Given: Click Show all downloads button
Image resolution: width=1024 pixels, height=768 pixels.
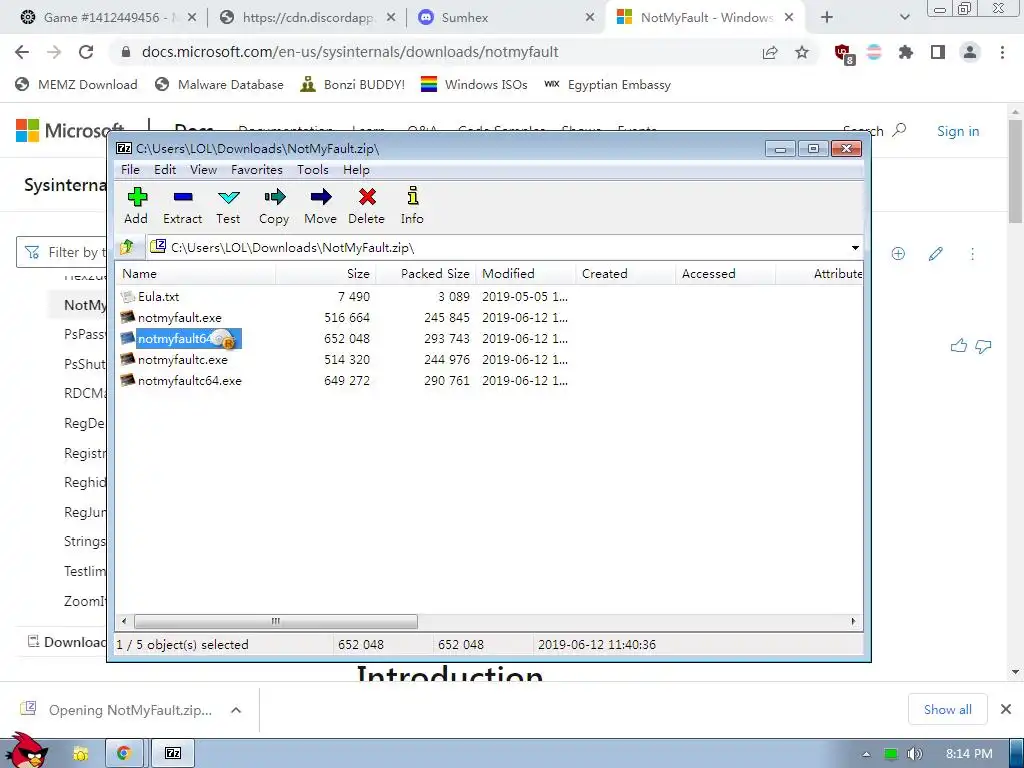Looking at the screenshot, I should (948, 709).
